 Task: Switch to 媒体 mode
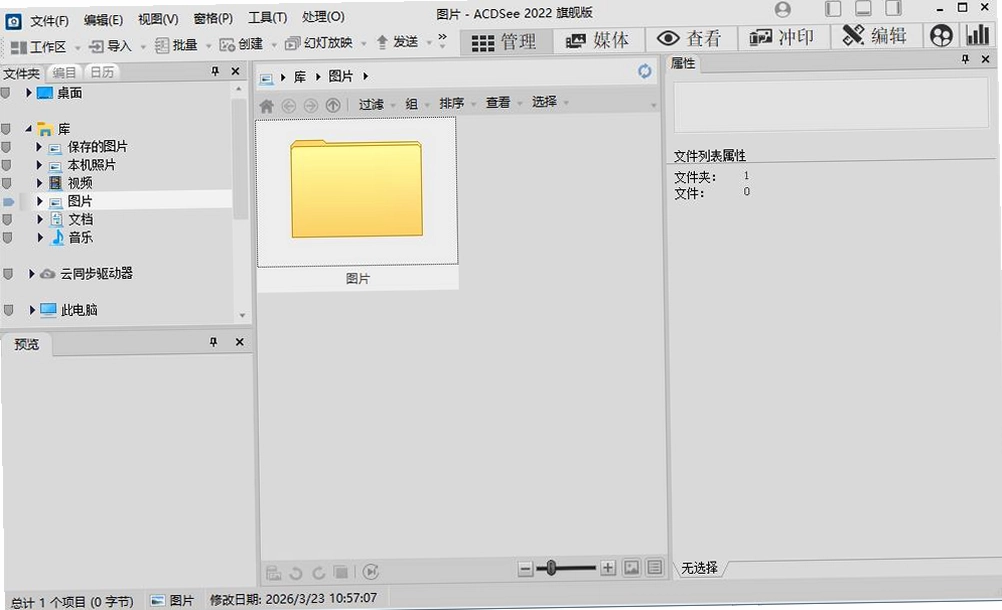pyautogui.click(x=597, y=40)
